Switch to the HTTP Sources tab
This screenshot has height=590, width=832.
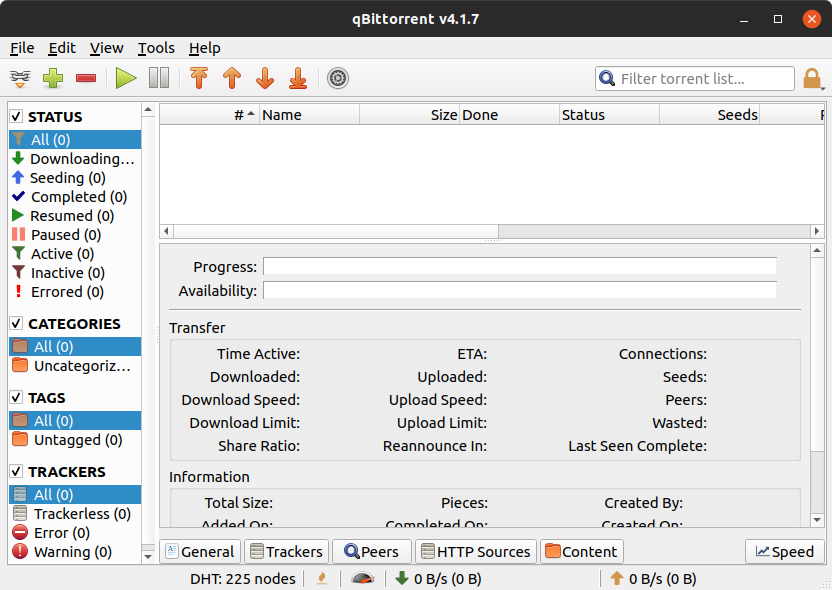point(476,552)
